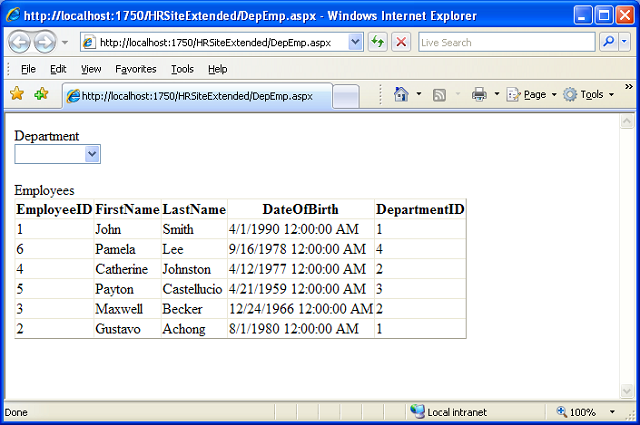
Task: Click the Favorites Center star icon
Action: [17, 94]
